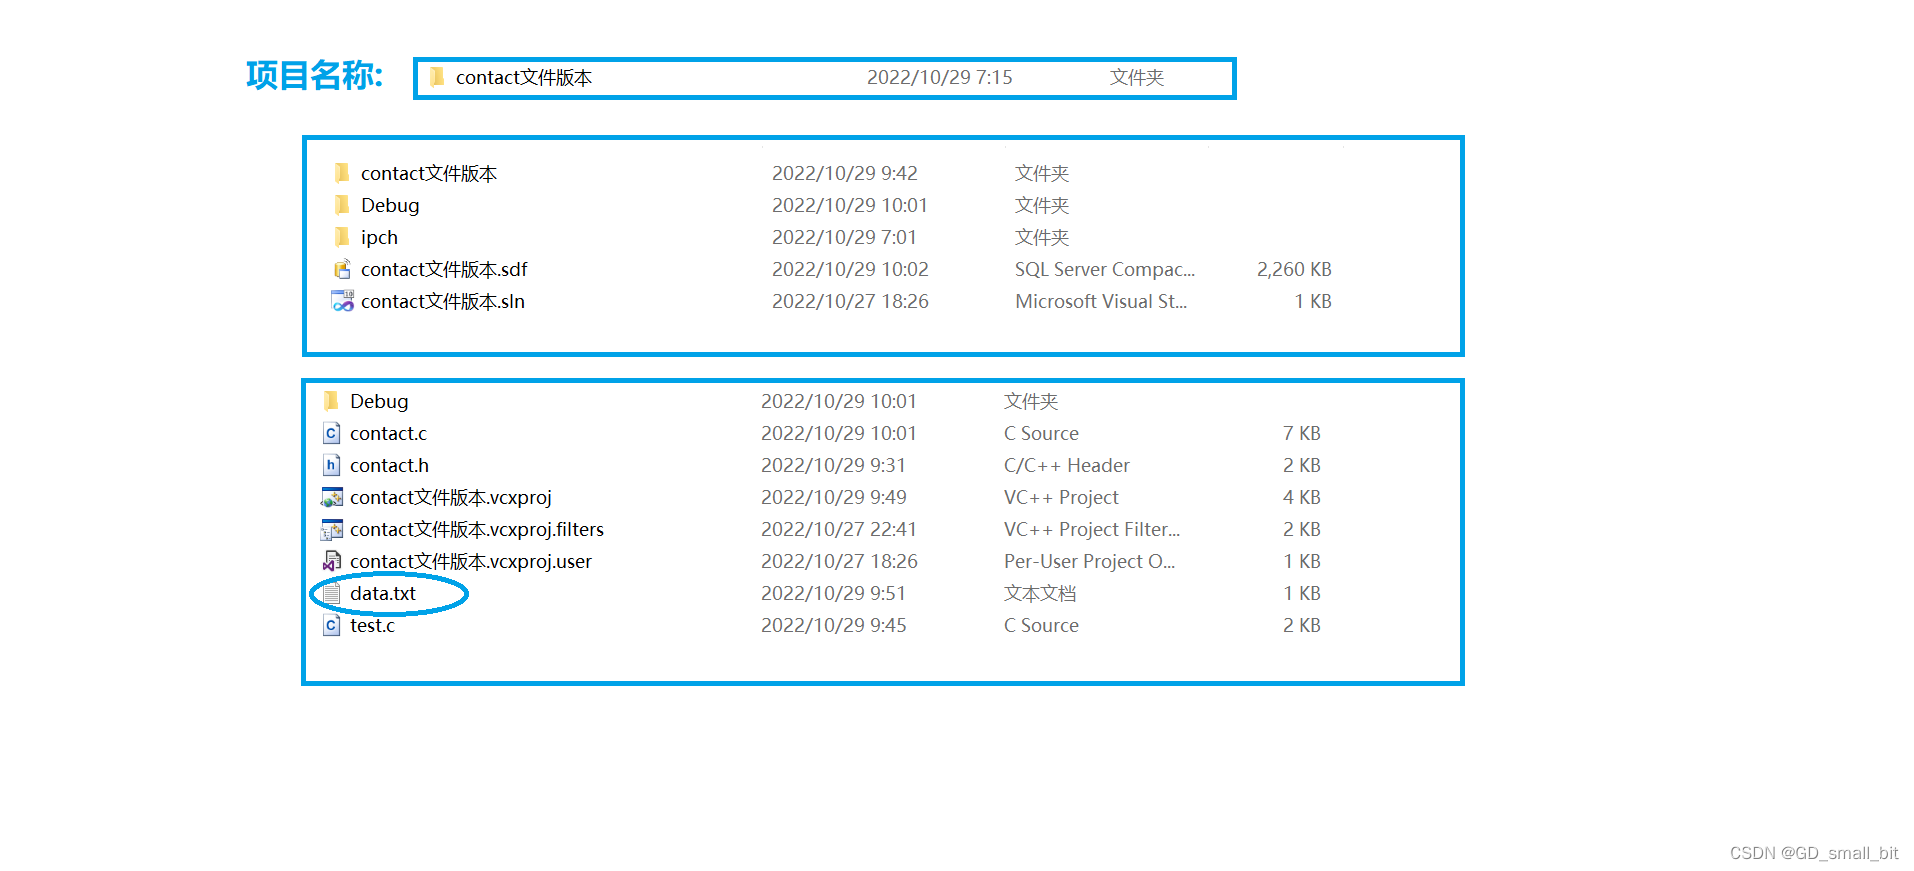Click the date 2022/10/29 7:15
The height and width of the screenshot is (871, 1914).
tap(940, 77)
